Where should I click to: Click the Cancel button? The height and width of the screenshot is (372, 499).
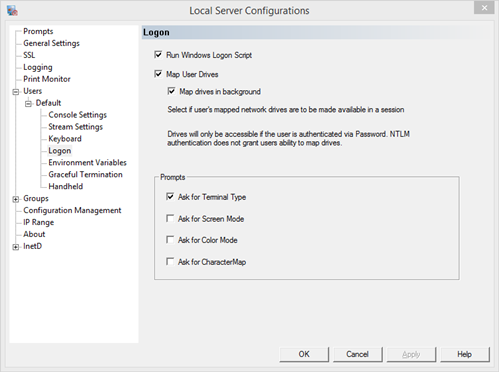(x=358, y=354)
